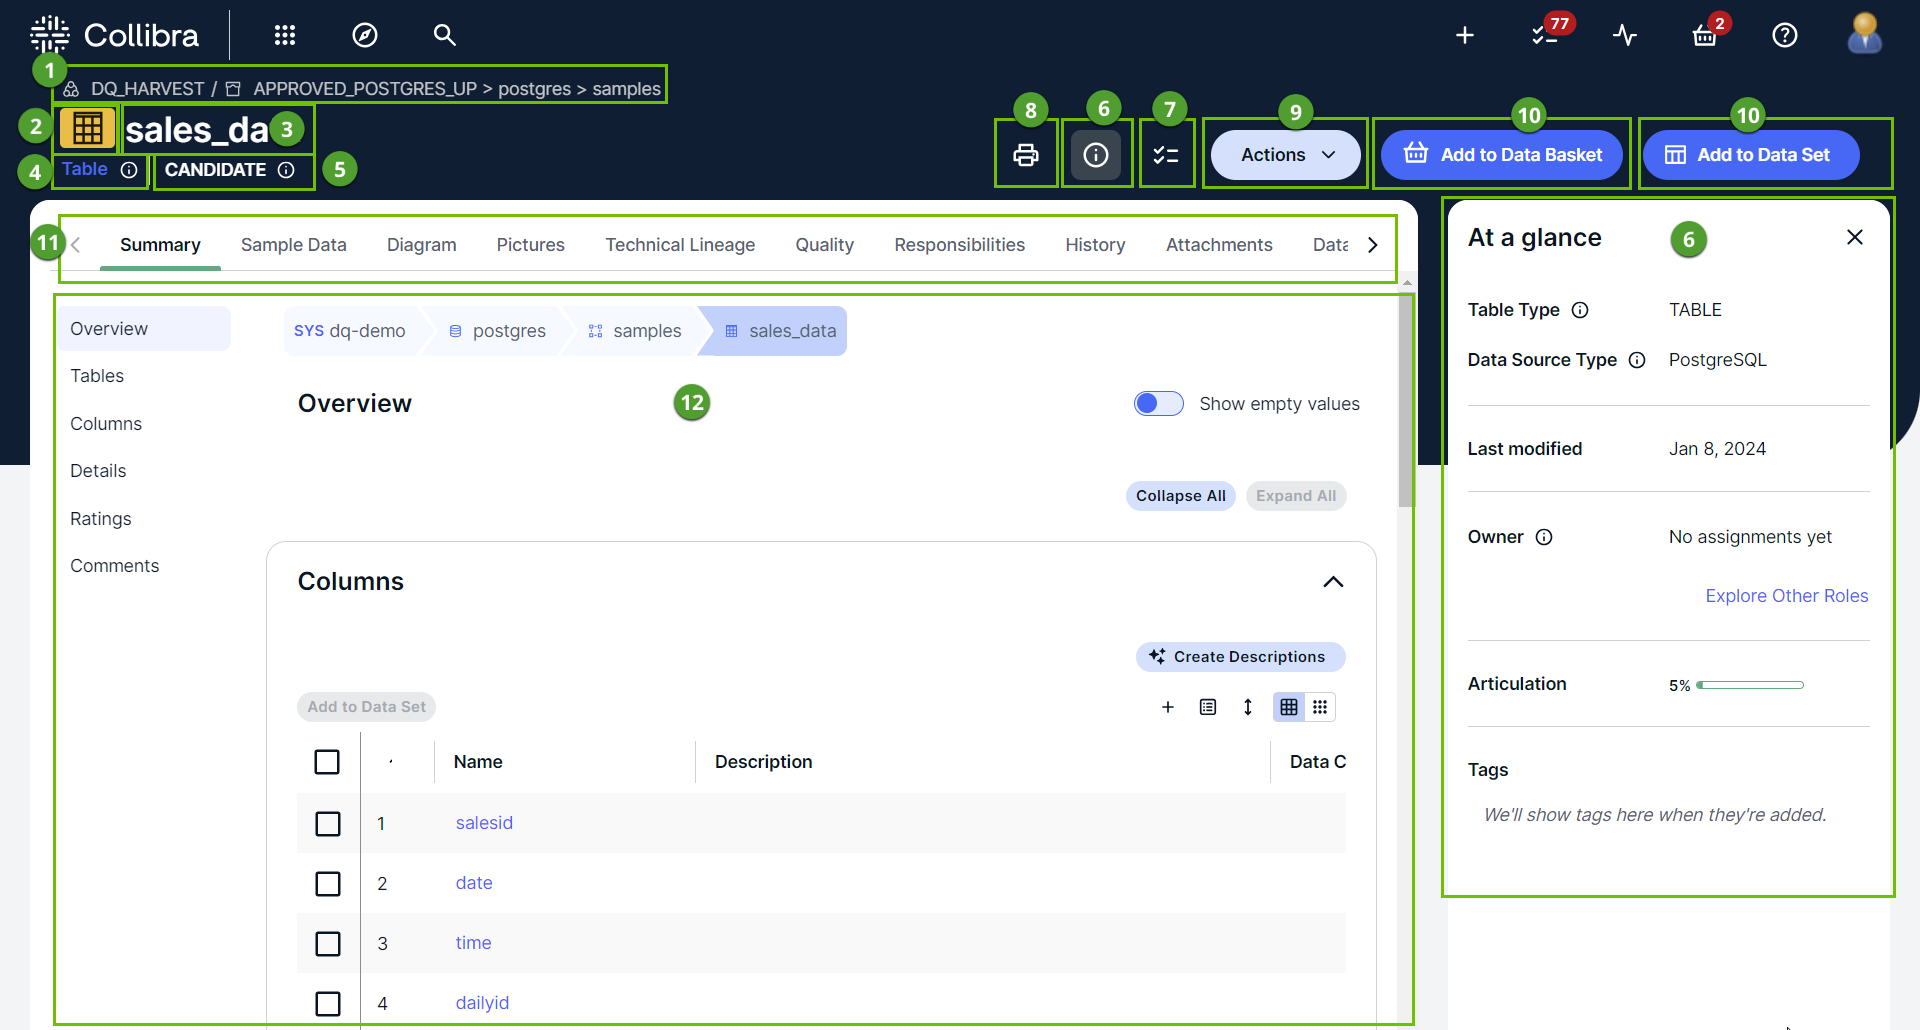Switch to the Technical Lineage tab
Image resolution: width=1920 pixels, height=1030 pixels.
[680, 245]
